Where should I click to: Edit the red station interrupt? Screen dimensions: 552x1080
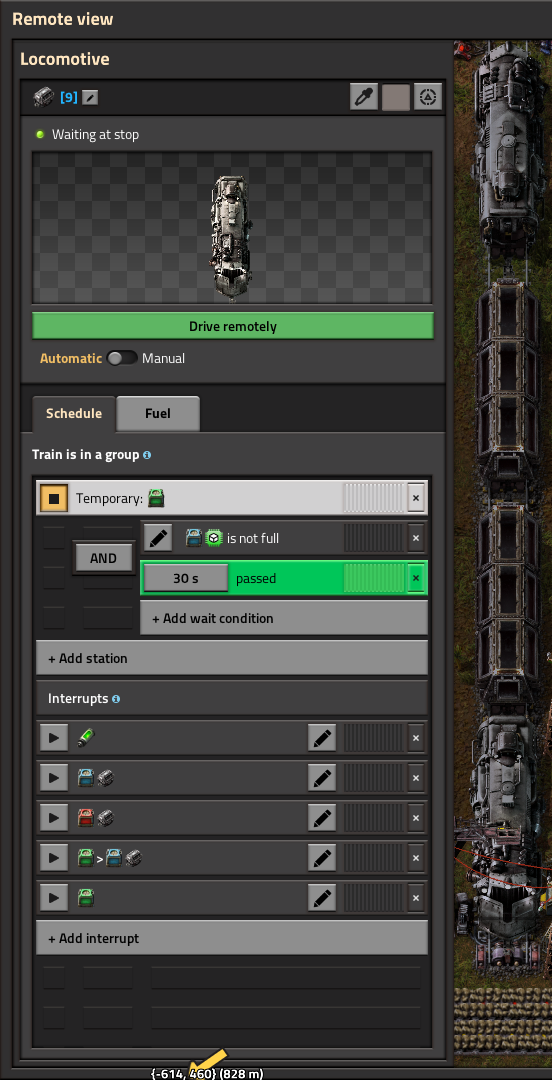click(322, 818)
